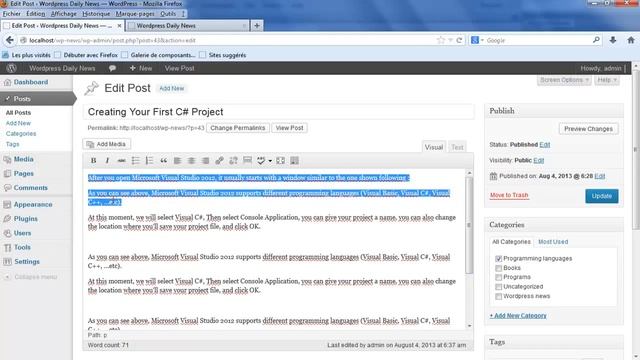Switch to Text editor tab
Viewport: 640px width, 360px height.
(x=457, y=147)
